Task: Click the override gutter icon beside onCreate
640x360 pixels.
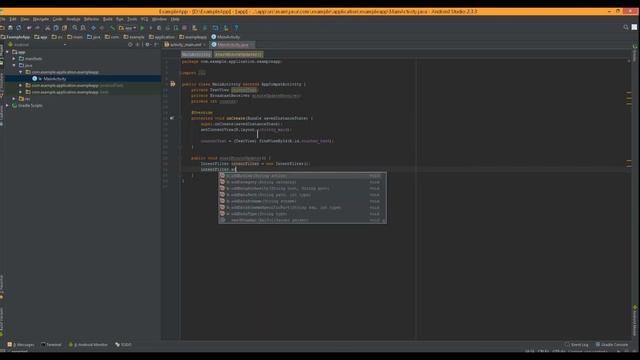Action: coord(172,118)
